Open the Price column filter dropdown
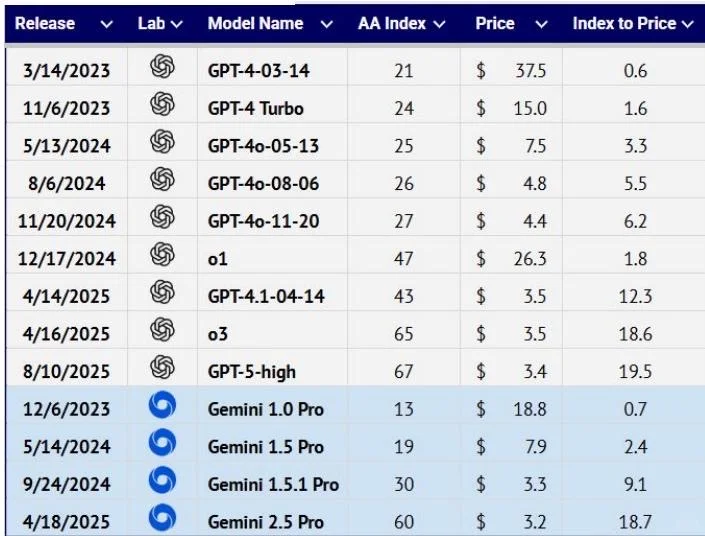 coord(542,24)
